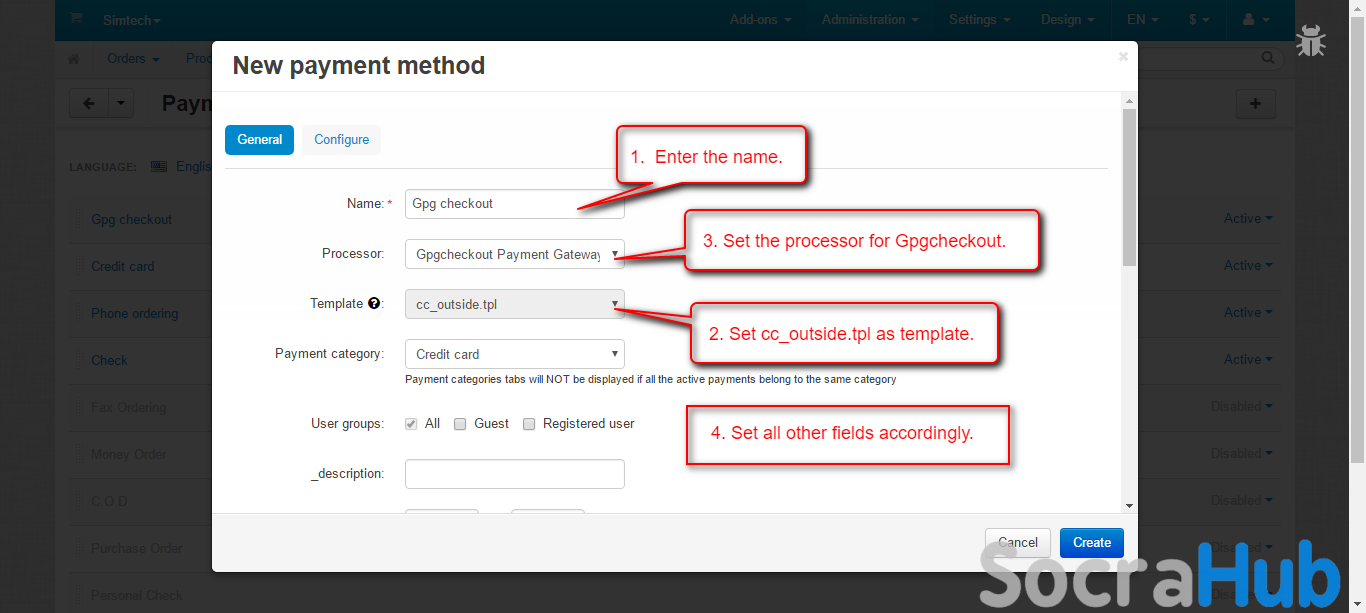
Task: Click the search magnifier icon
Action: coord(1269,58)
